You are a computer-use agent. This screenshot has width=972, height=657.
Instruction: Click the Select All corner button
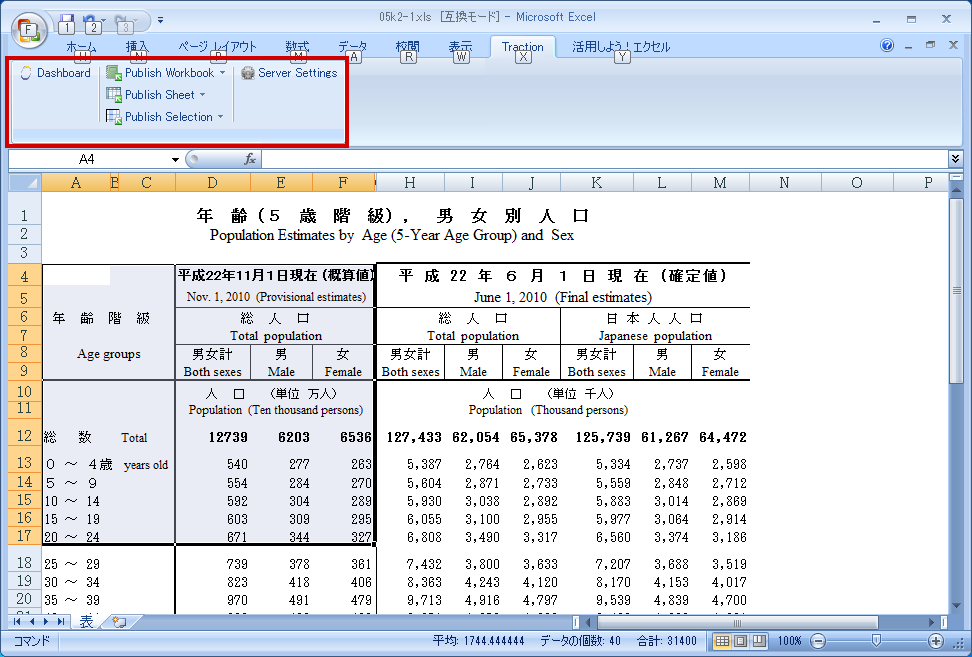tap(25, 182)
